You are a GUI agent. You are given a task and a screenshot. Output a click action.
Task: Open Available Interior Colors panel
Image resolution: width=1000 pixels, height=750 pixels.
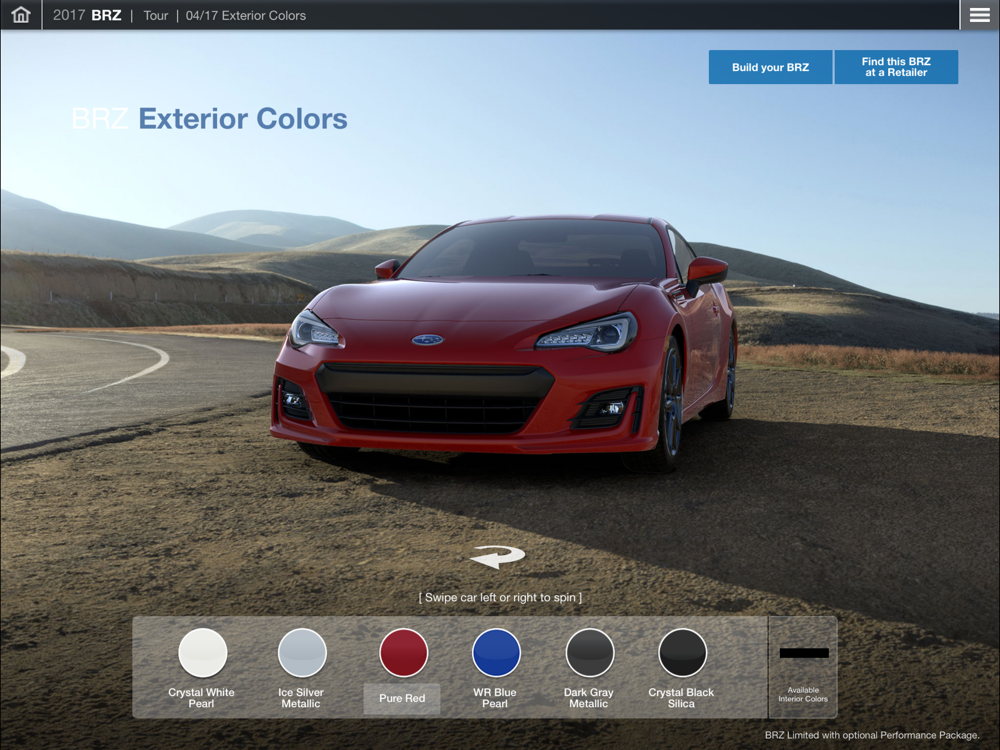coord(803,668)
